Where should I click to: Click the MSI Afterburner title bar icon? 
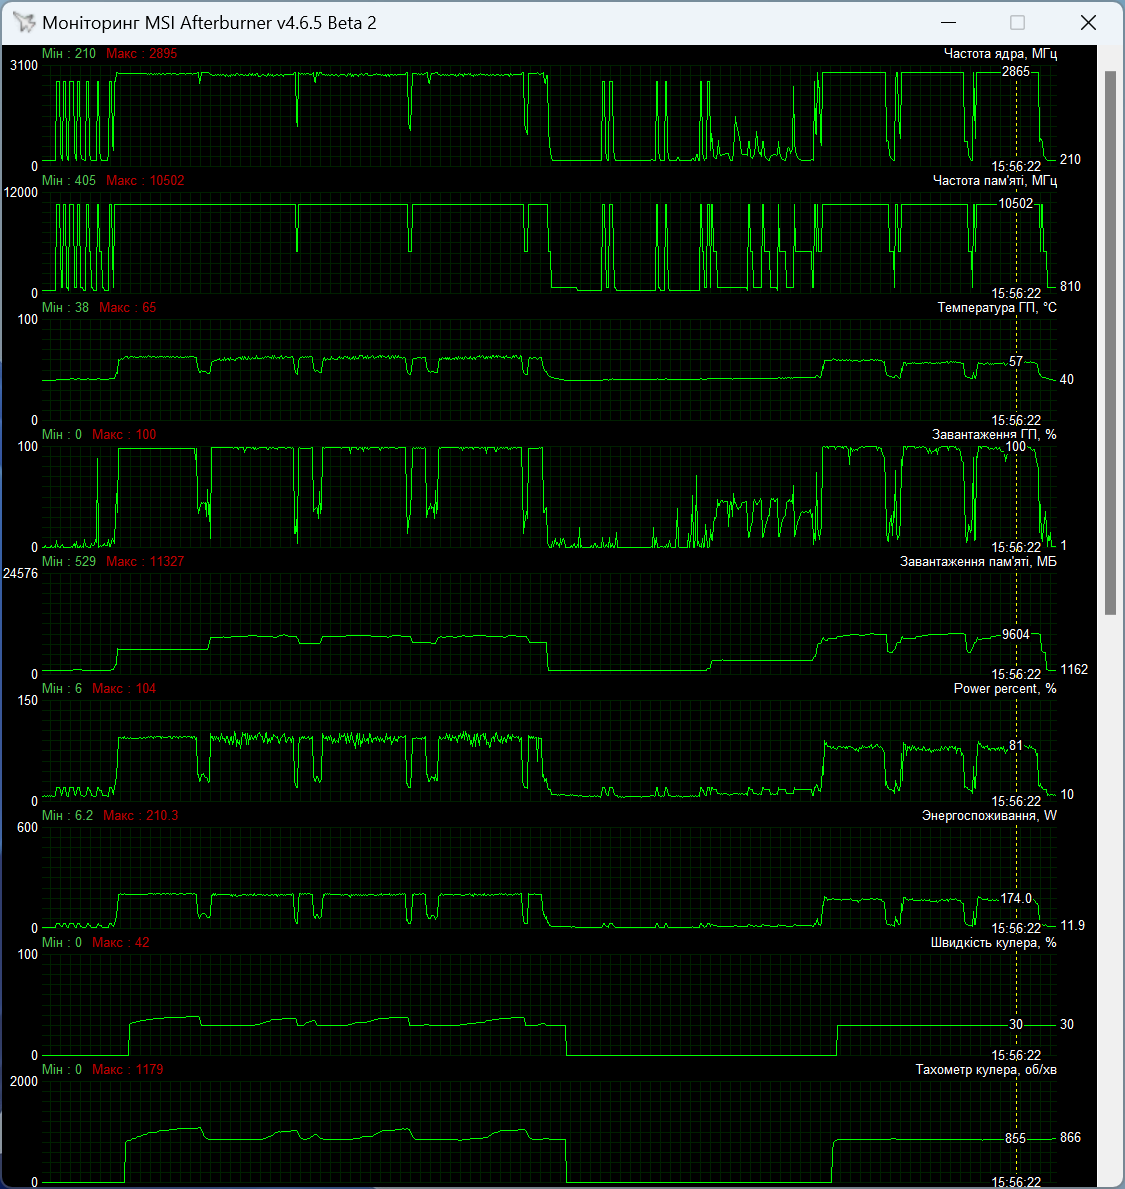click(x=24, y=23)
